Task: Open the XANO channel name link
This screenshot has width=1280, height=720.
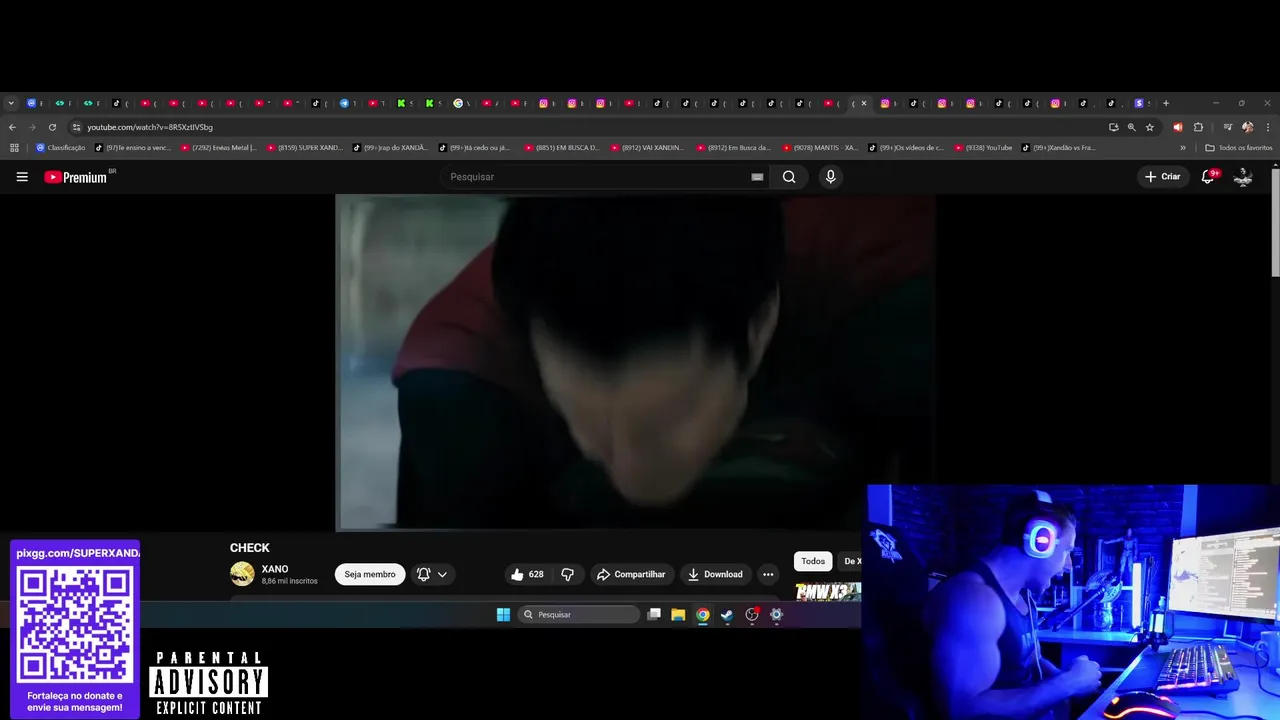Action: 275,569
